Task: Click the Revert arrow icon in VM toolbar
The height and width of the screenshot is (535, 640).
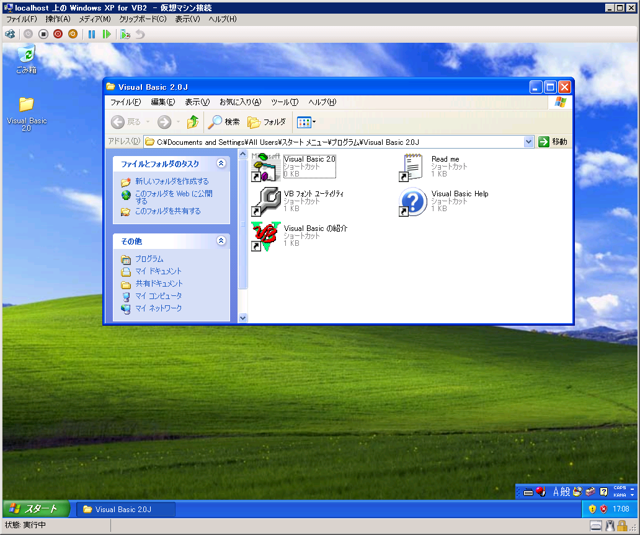Action: [x=140, y=34]
